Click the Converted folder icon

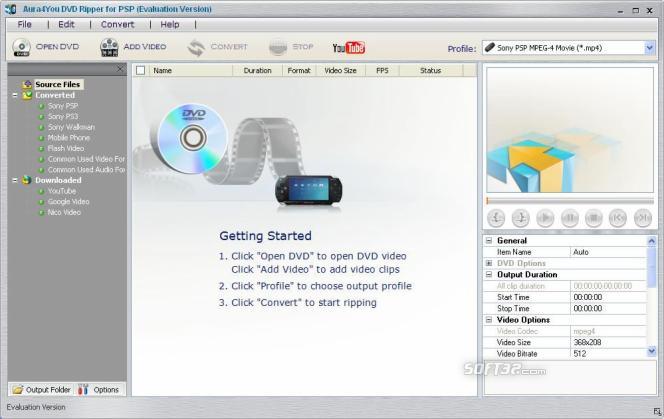coord(28,95)
